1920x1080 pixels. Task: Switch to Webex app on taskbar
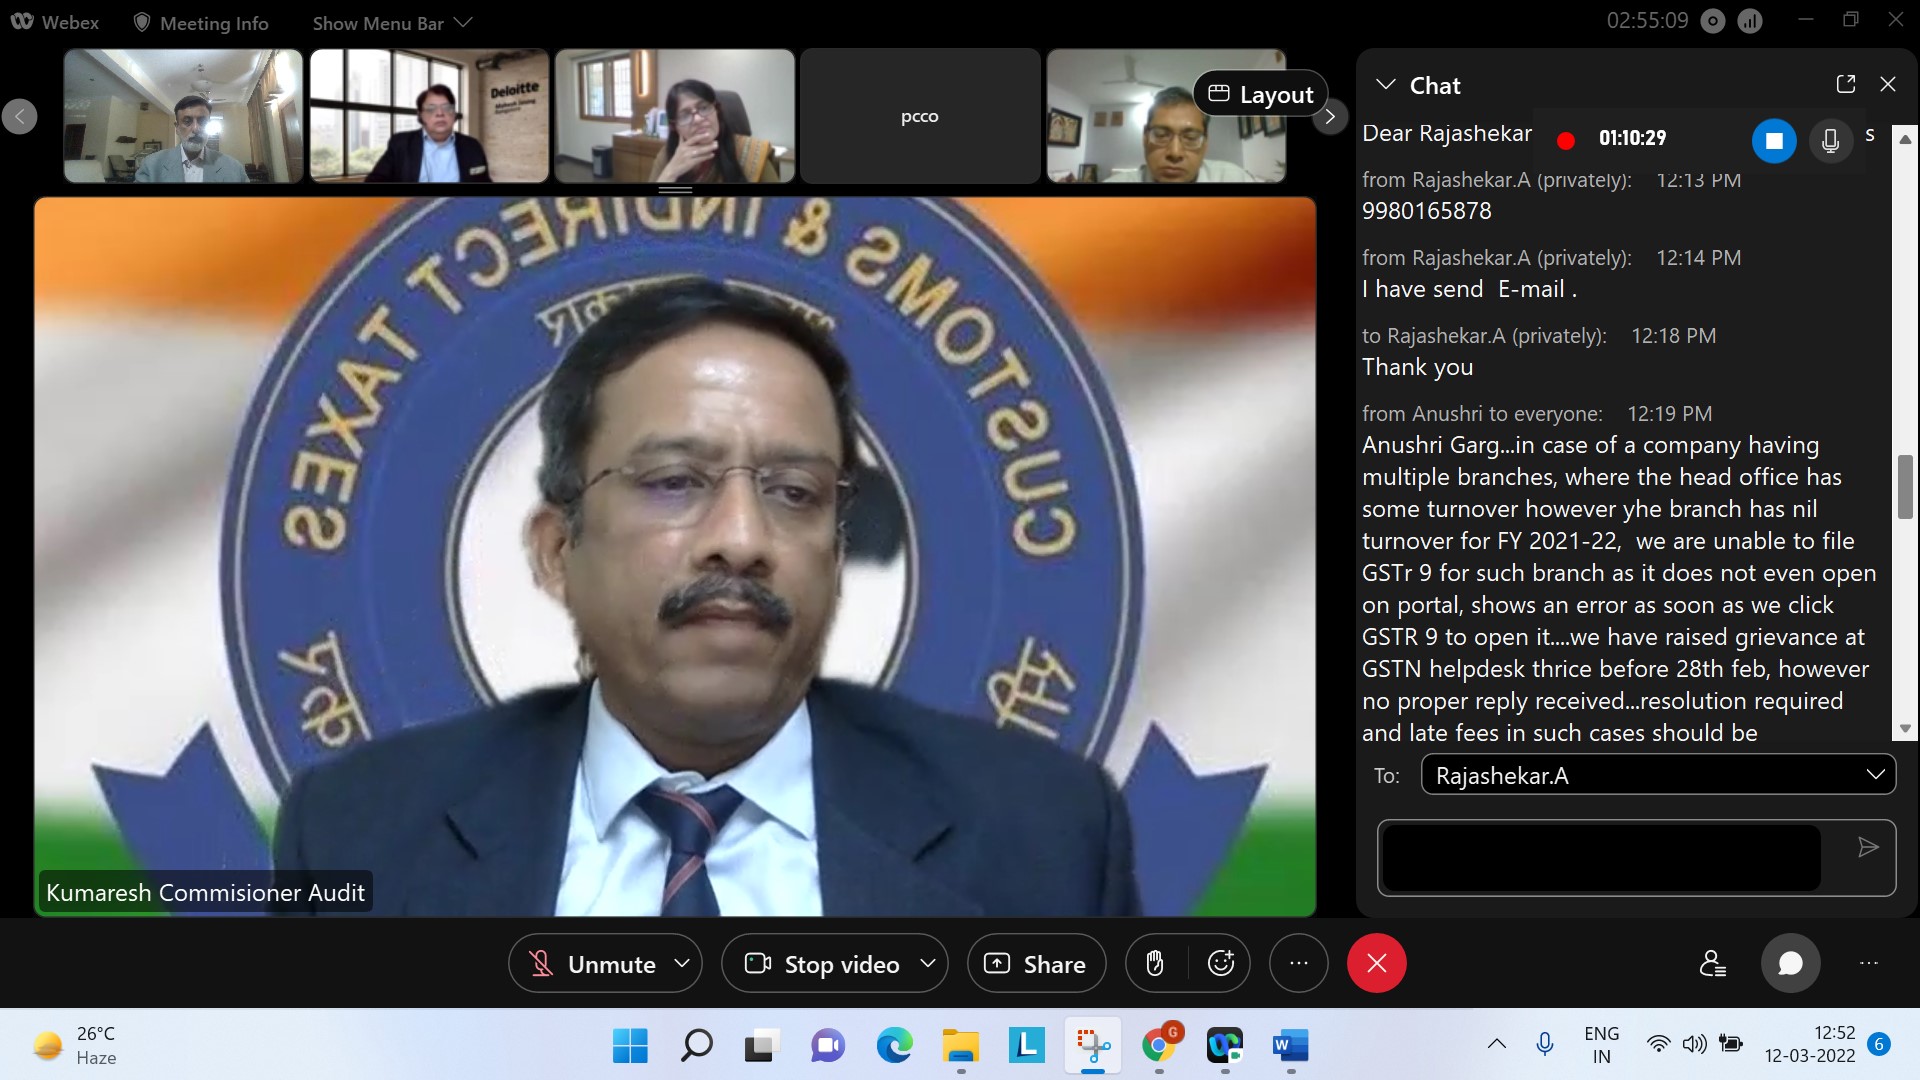[x=1225, y=1046]
